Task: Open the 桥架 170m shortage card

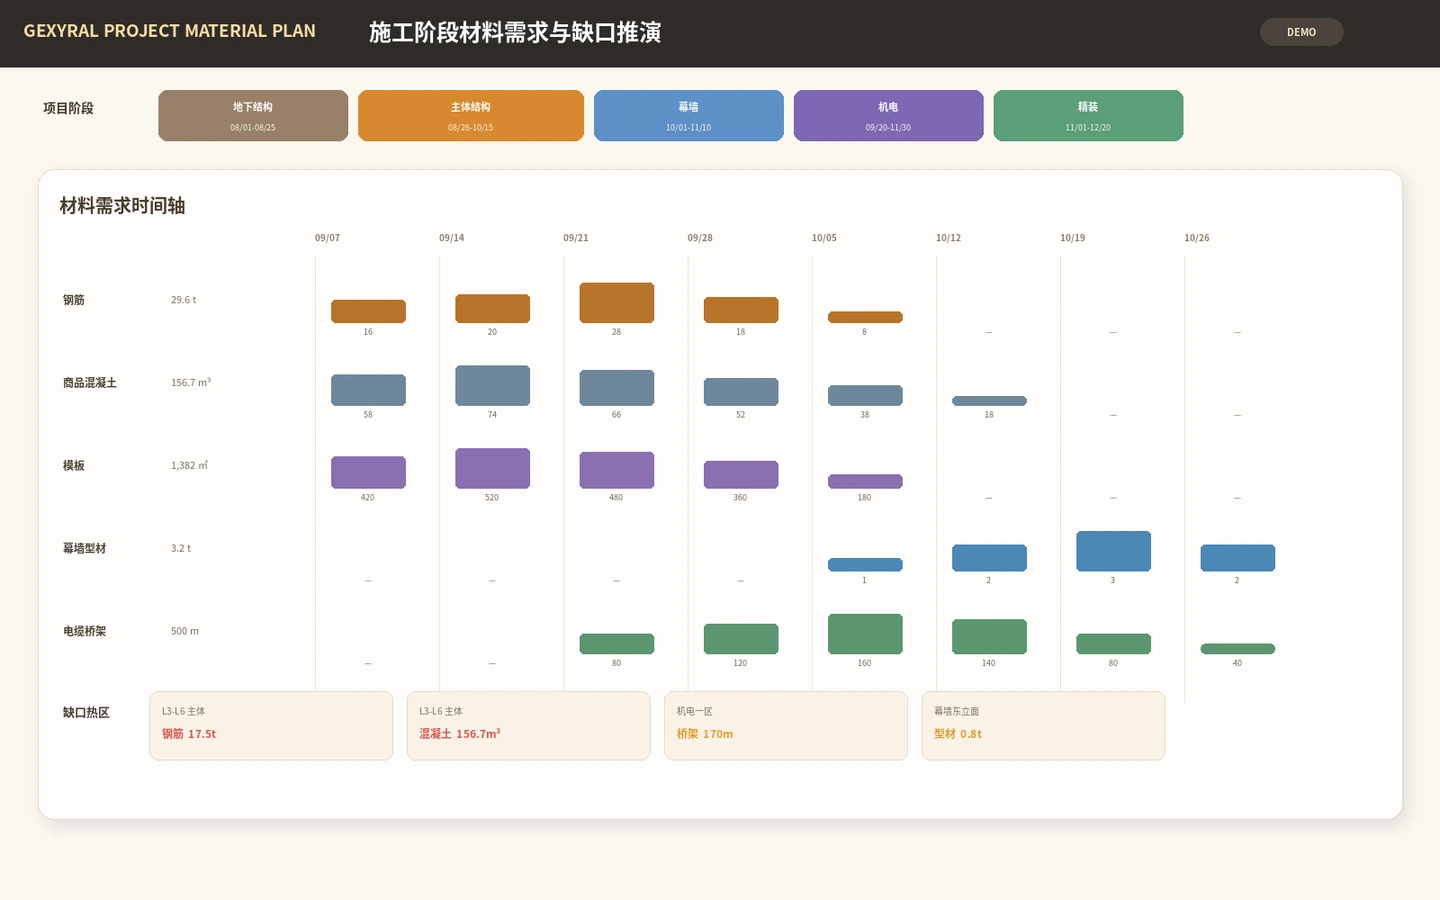Action: [x=786, y=726]
